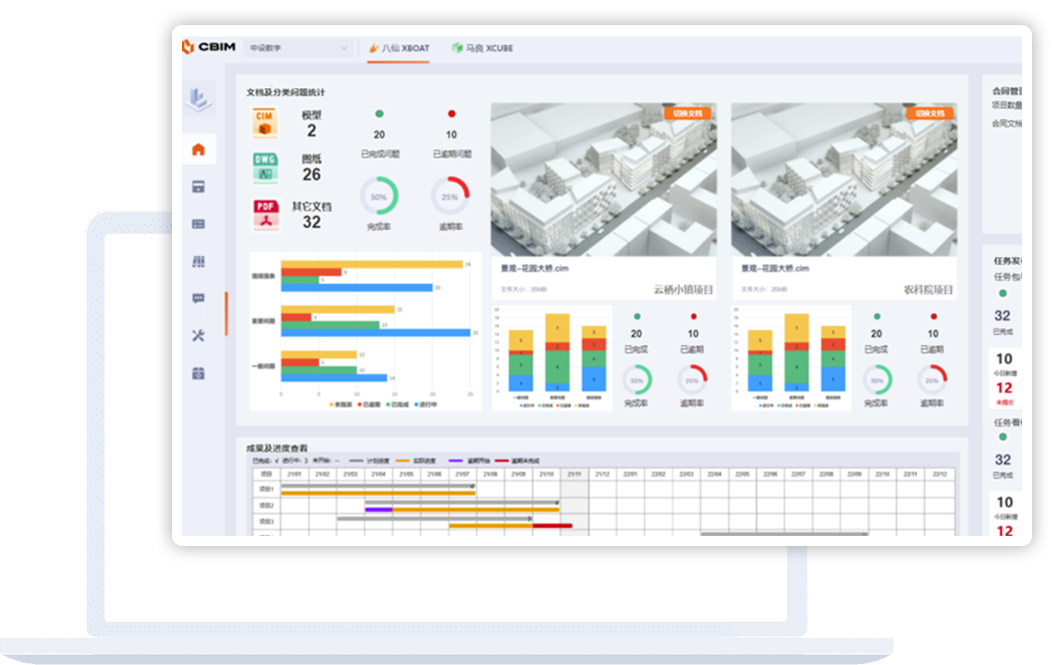Click the PDF other documents icon
This screenshot has width=1052, height=665.
[x=264, y=214]
